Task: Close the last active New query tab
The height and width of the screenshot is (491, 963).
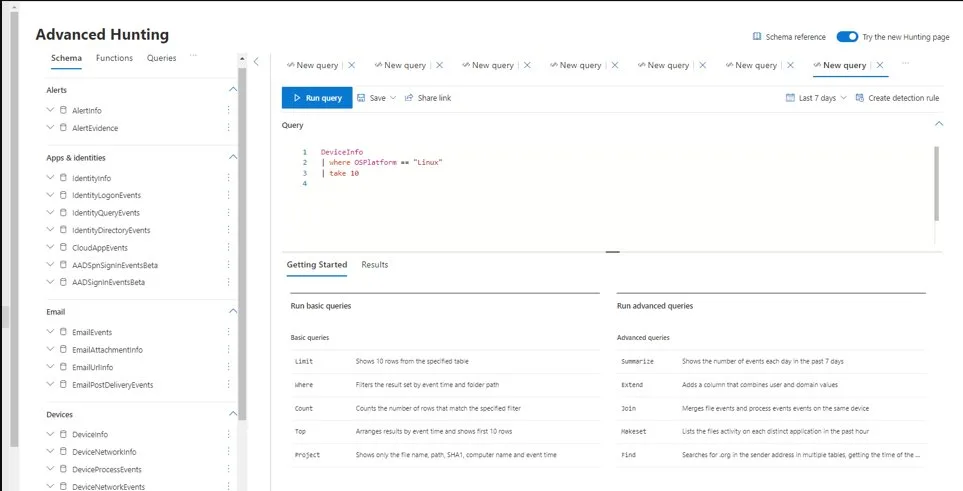Action: (880, 65)
